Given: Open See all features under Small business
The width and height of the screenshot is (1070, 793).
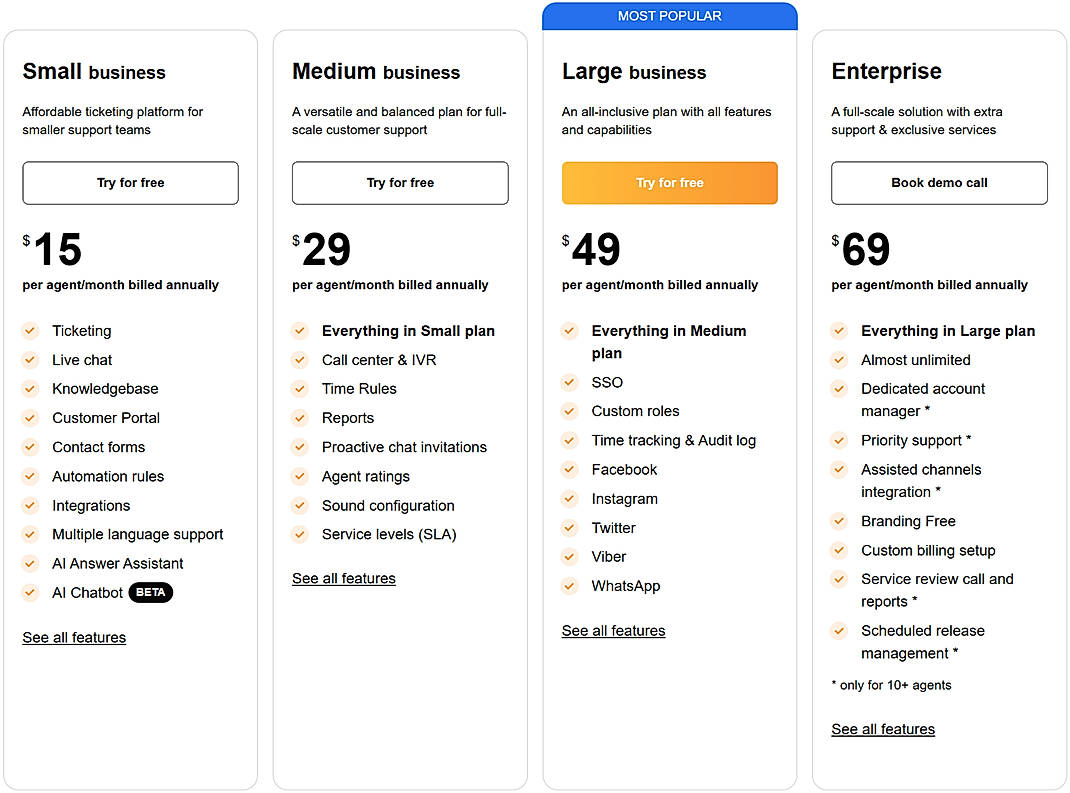Looking at the screenshot, I should pyautogui.click(x=74, y=638).
